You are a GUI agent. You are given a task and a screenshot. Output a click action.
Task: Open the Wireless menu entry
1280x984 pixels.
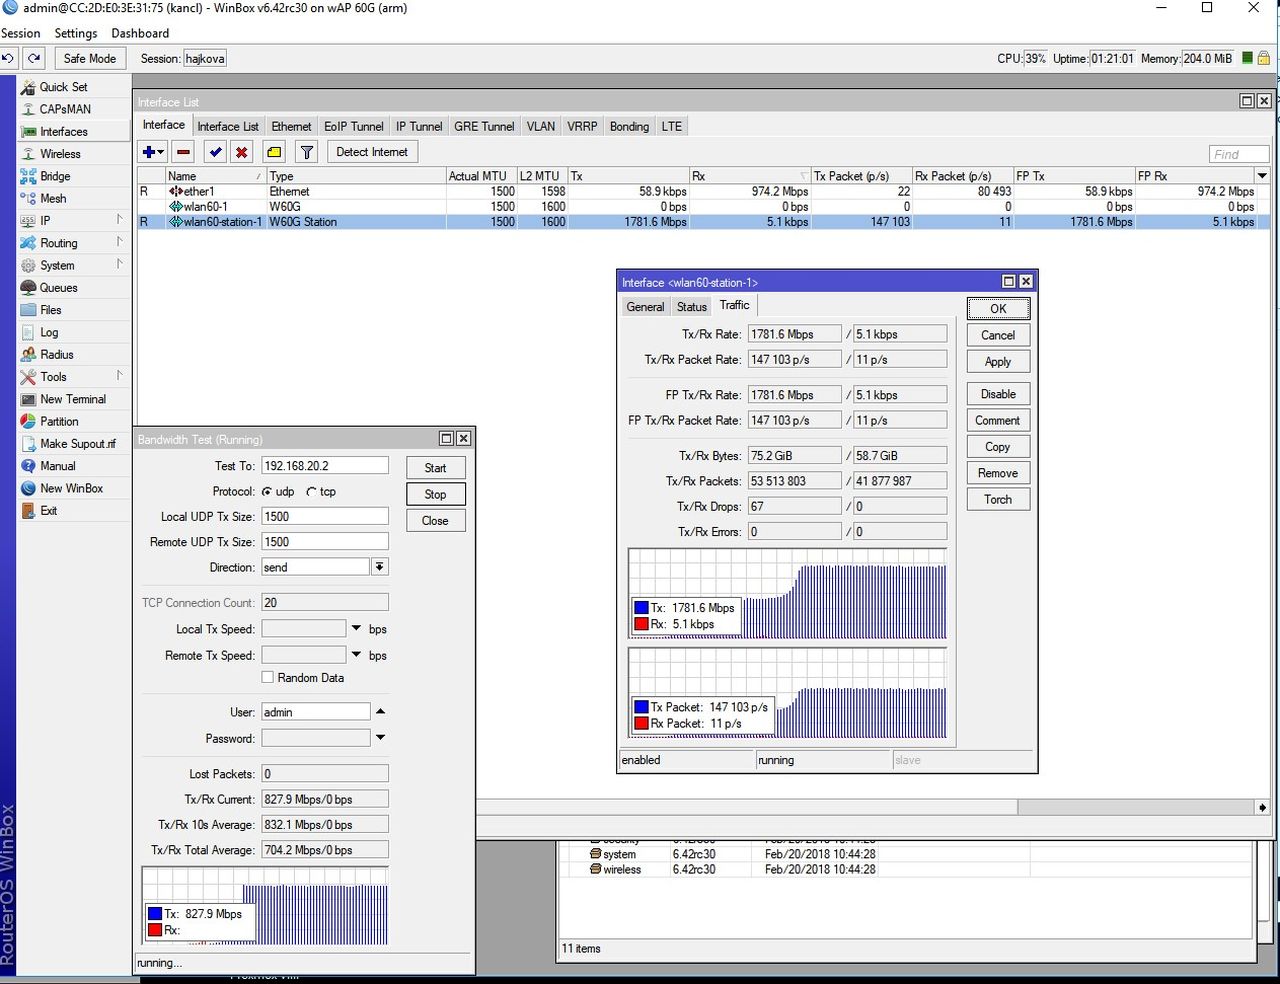[x=60, y=154]
